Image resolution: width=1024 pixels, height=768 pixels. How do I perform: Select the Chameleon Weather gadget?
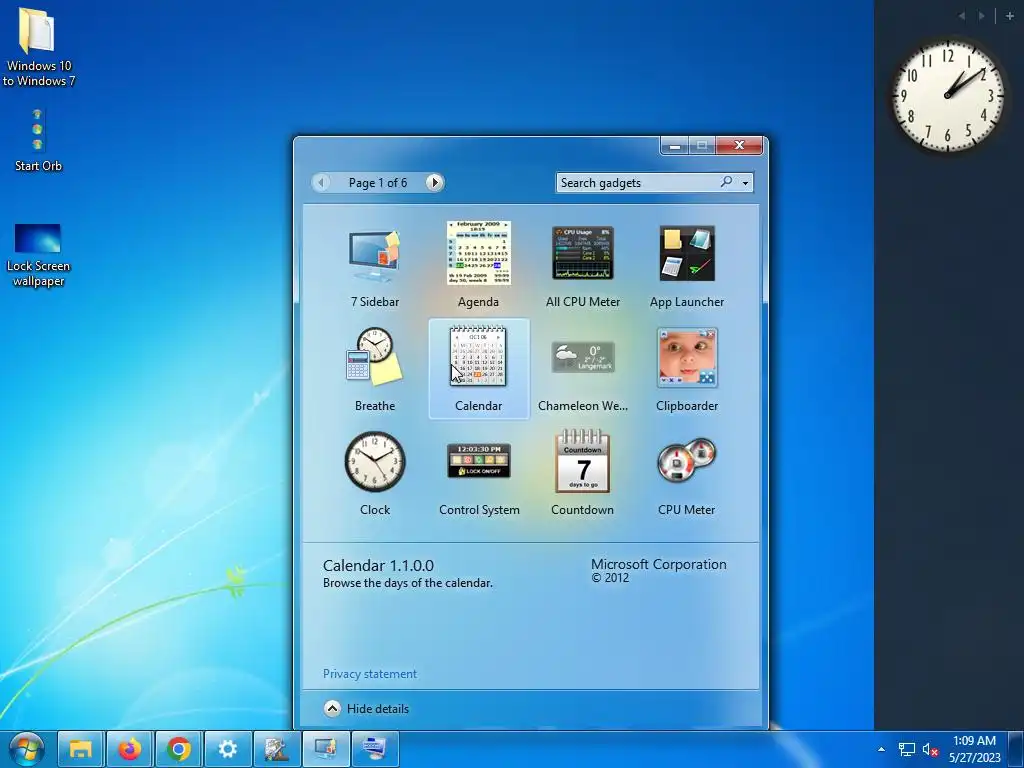[x=583, y=370]
